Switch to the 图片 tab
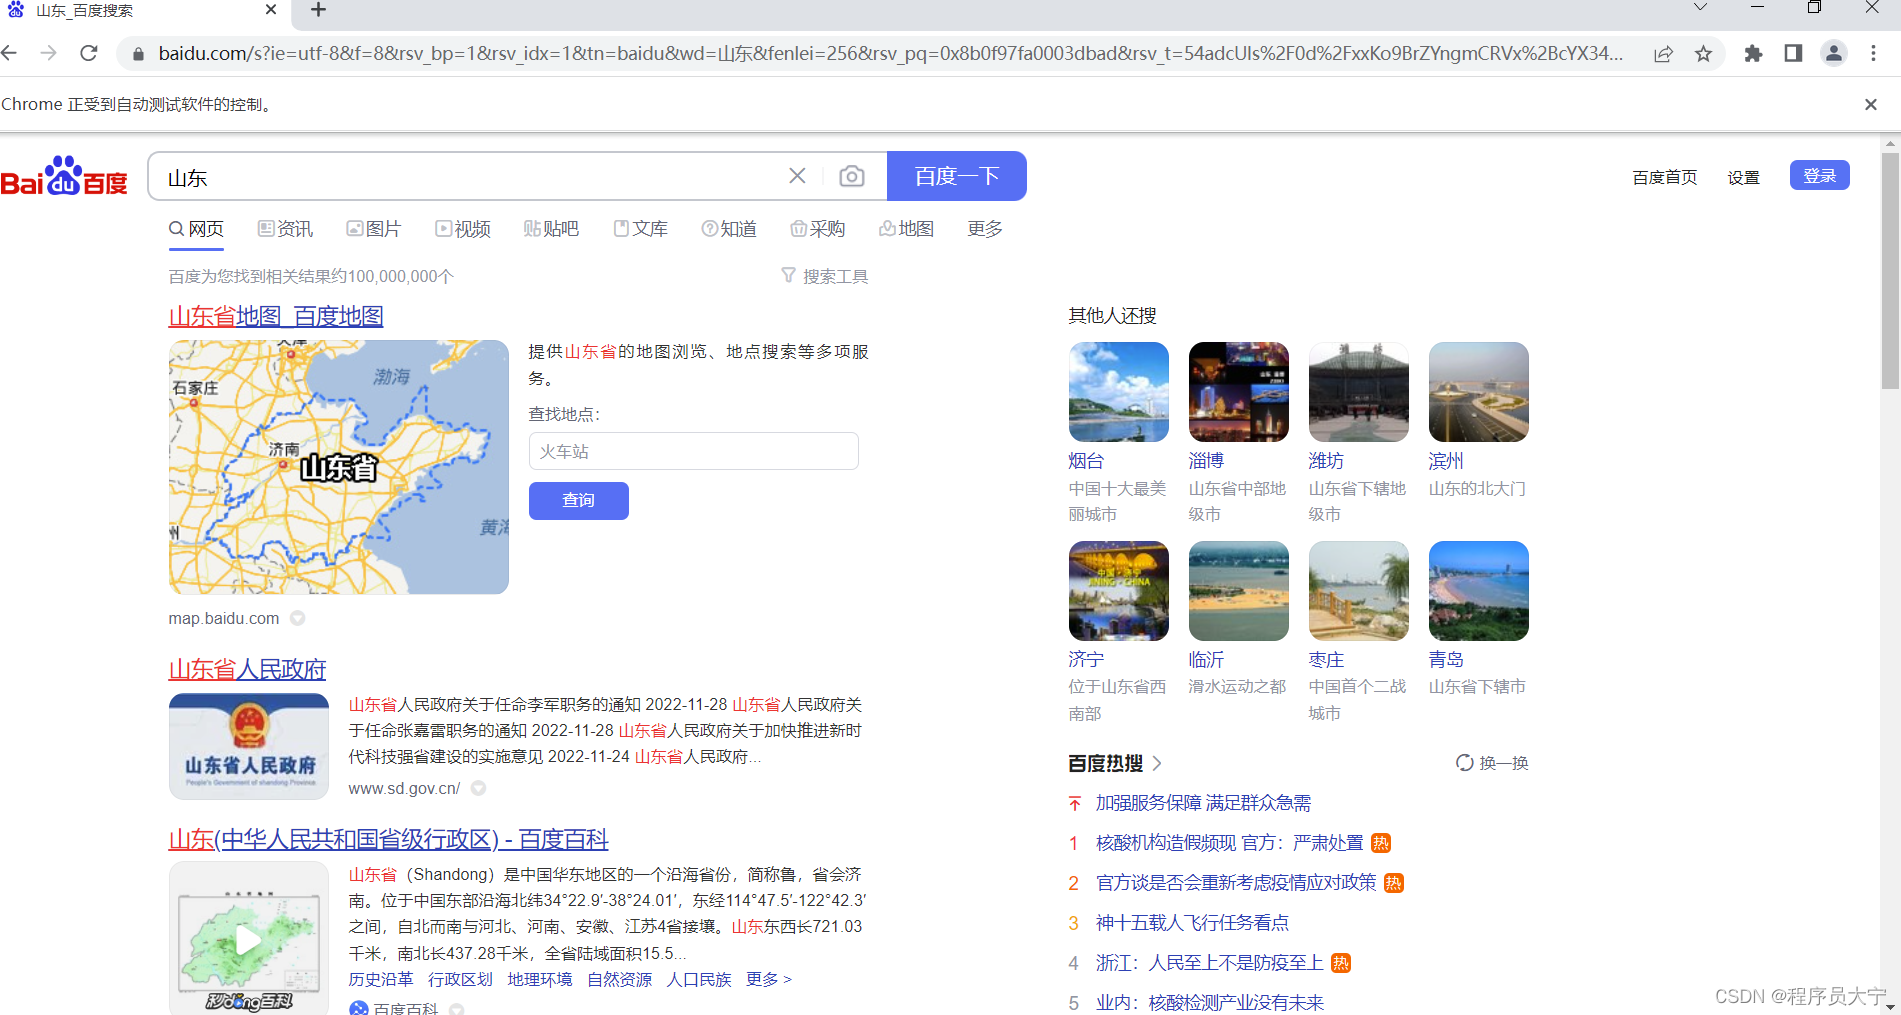The image size is (1901, 1015). click(374, 229)
